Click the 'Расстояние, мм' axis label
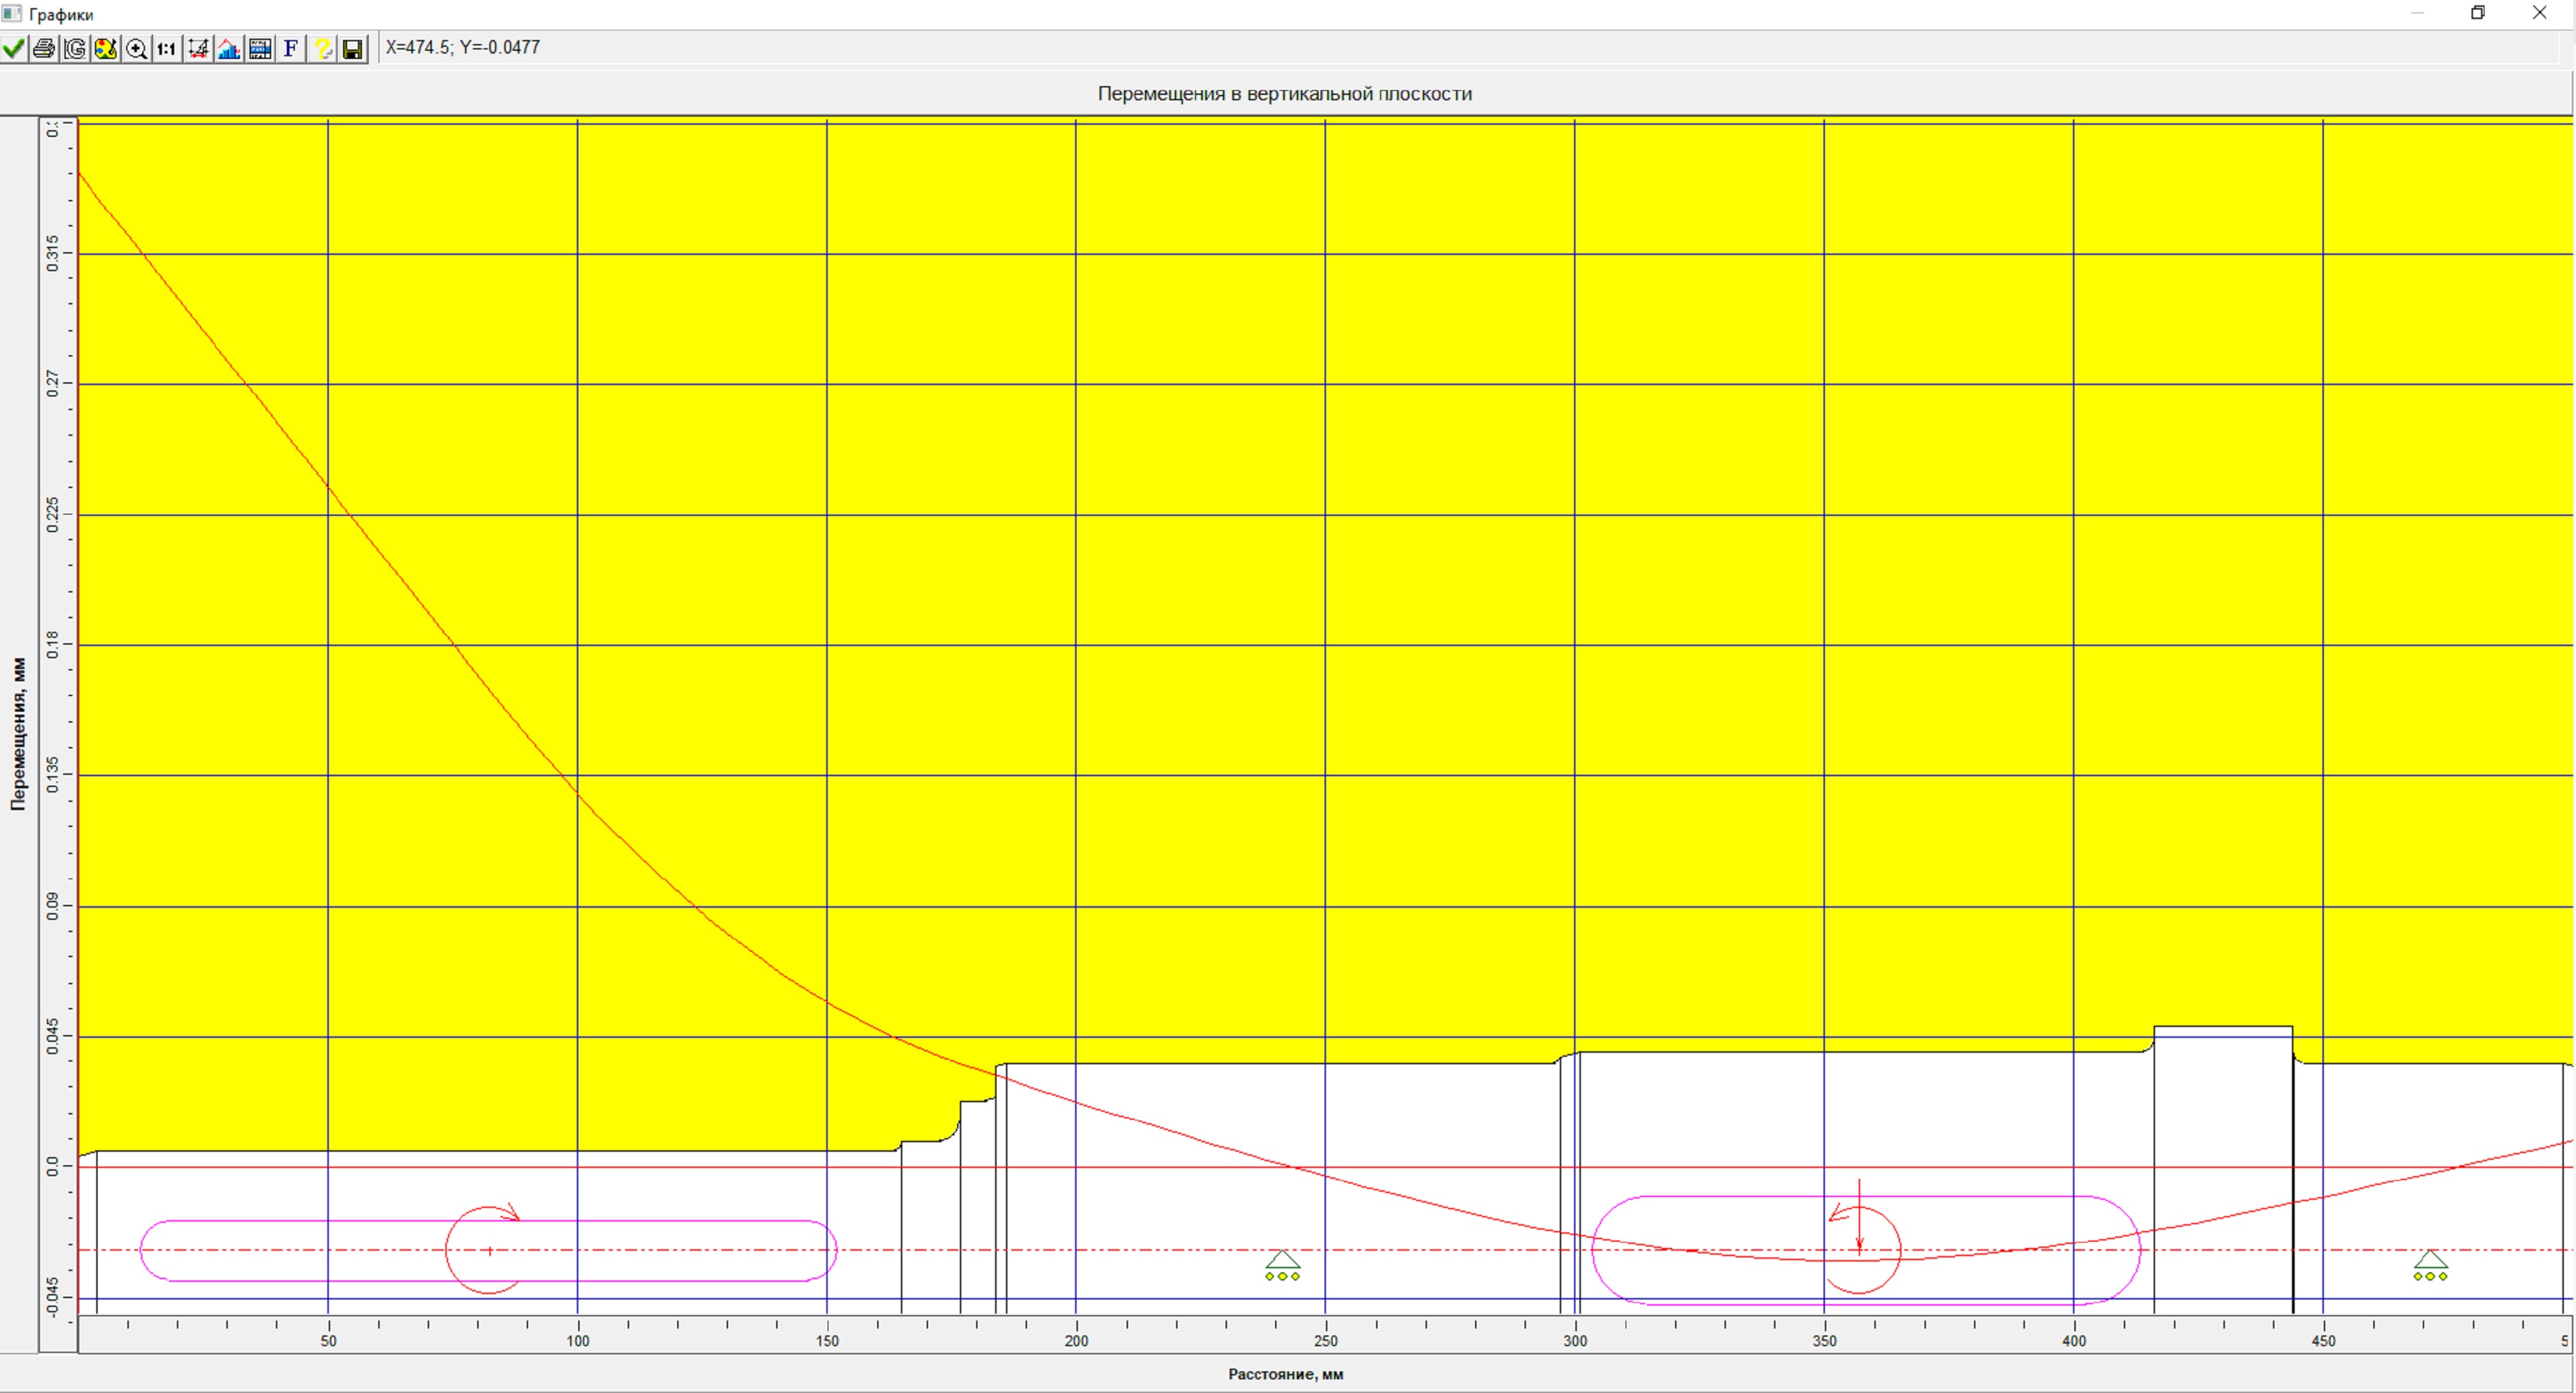This screenshot has height=1393, width=2576. [x=1285, y=1374]
